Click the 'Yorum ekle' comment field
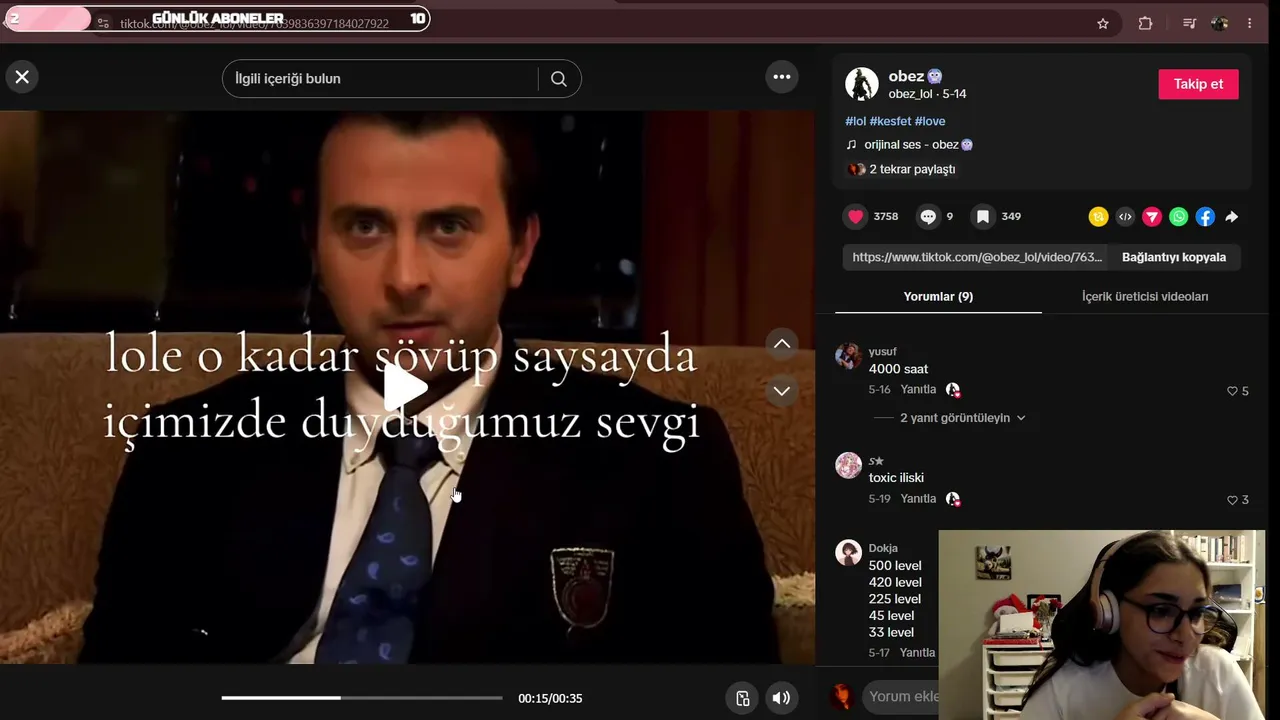Screen dimensions: 1280x720 pos(903,697)
